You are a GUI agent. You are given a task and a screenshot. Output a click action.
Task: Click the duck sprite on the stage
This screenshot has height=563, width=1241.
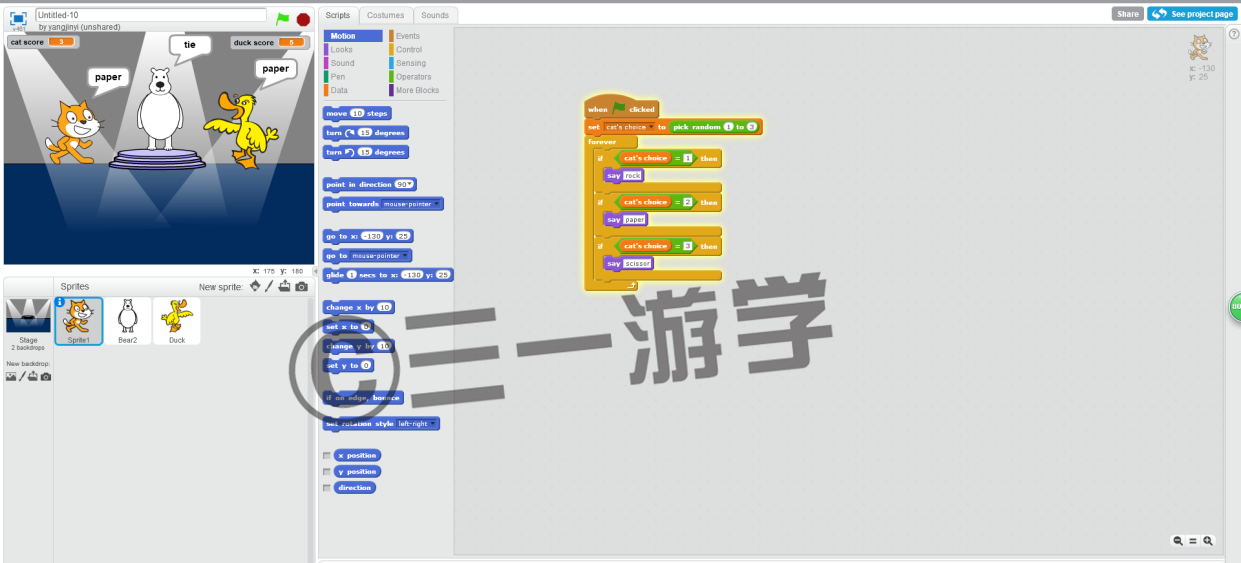click(242, 129)
